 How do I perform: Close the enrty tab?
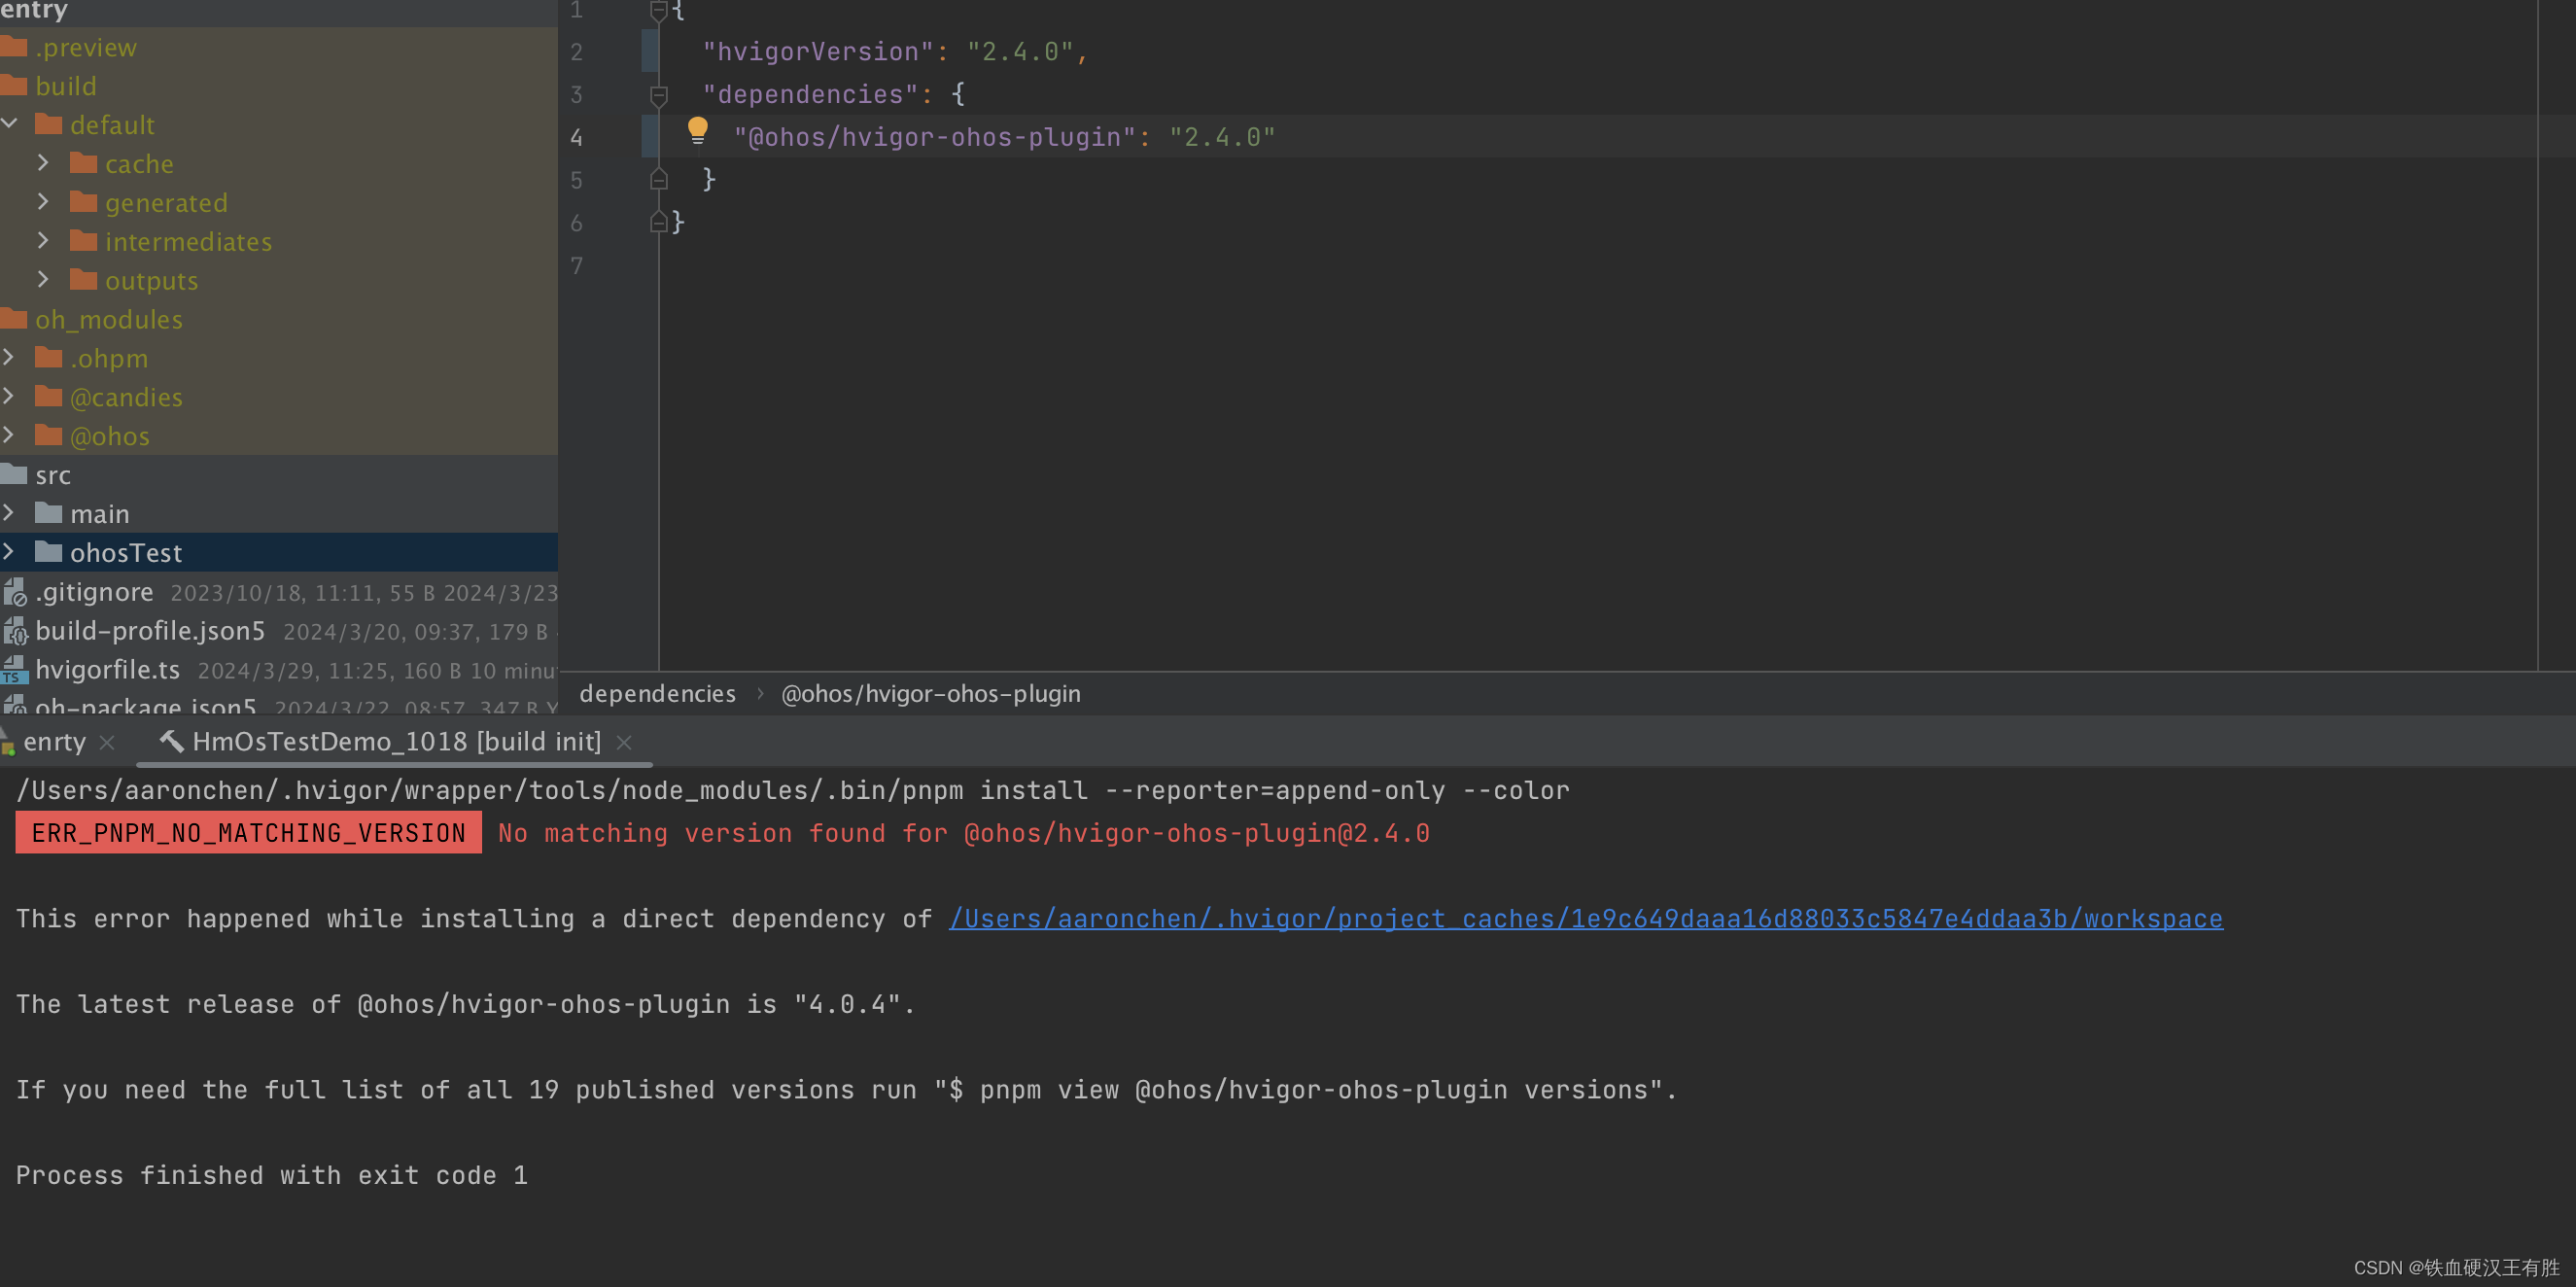[x=107, y=743]
